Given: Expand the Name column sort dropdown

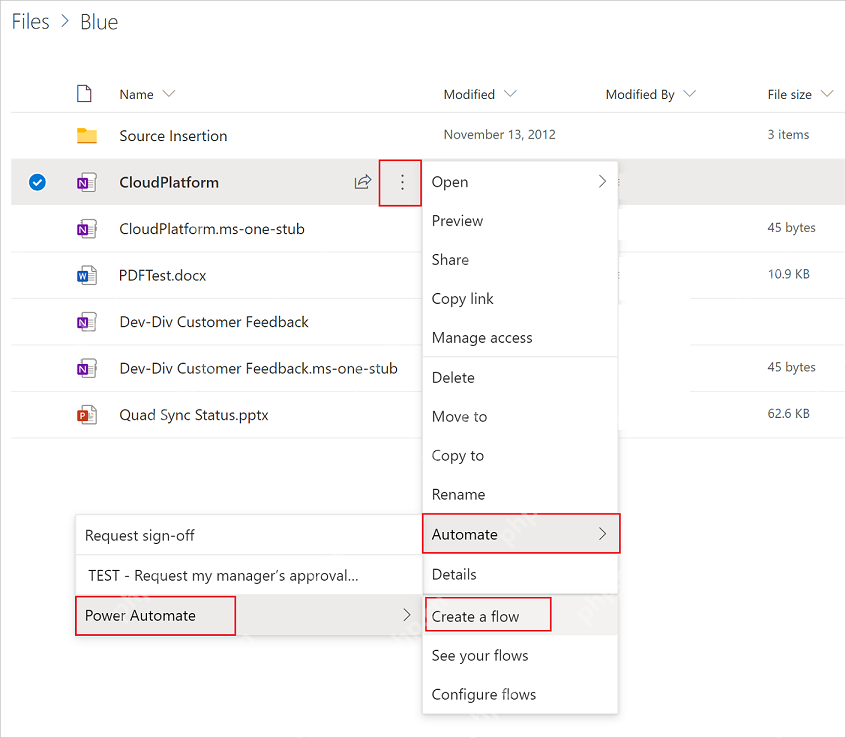Looking at the screenshot, I should click(x=169, y=94).
